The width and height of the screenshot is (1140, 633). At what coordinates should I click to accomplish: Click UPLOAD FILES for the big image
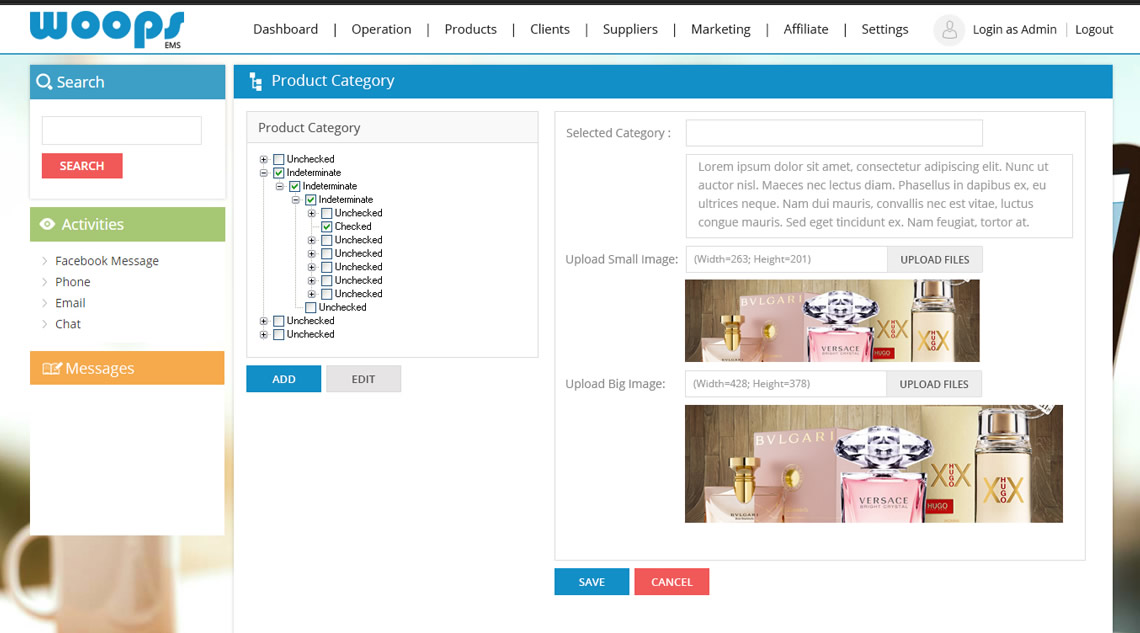pyautogui.click(x=934, y=384)
